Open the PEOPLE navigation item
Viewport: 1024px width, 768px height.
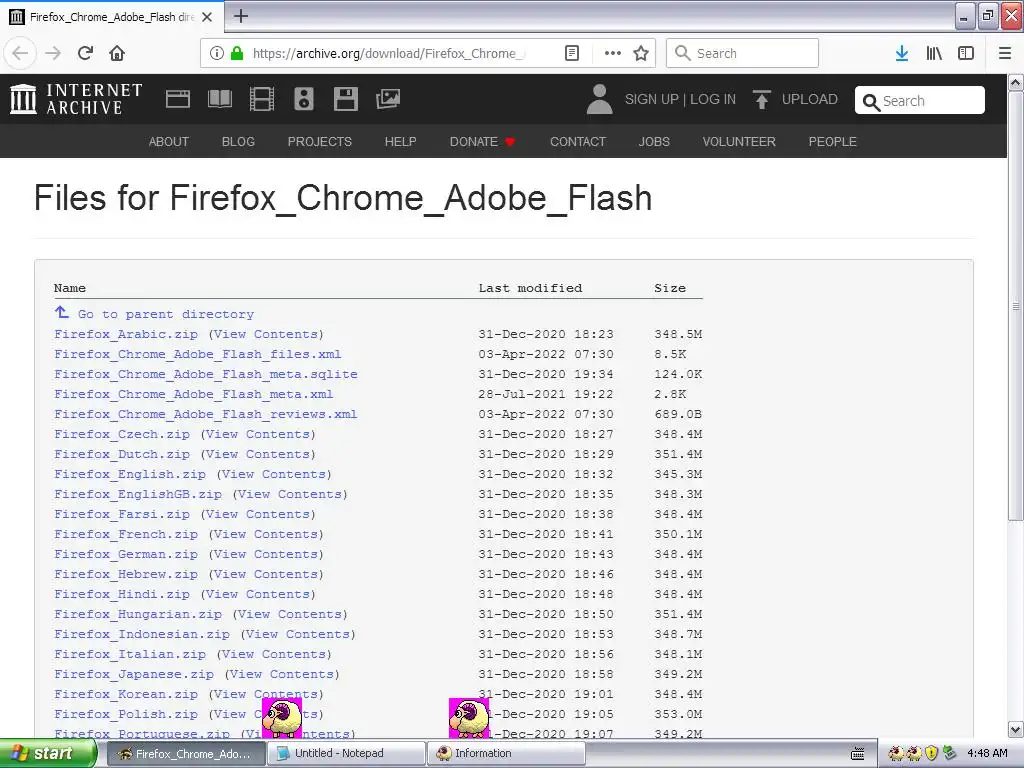(x=833, y=142)
